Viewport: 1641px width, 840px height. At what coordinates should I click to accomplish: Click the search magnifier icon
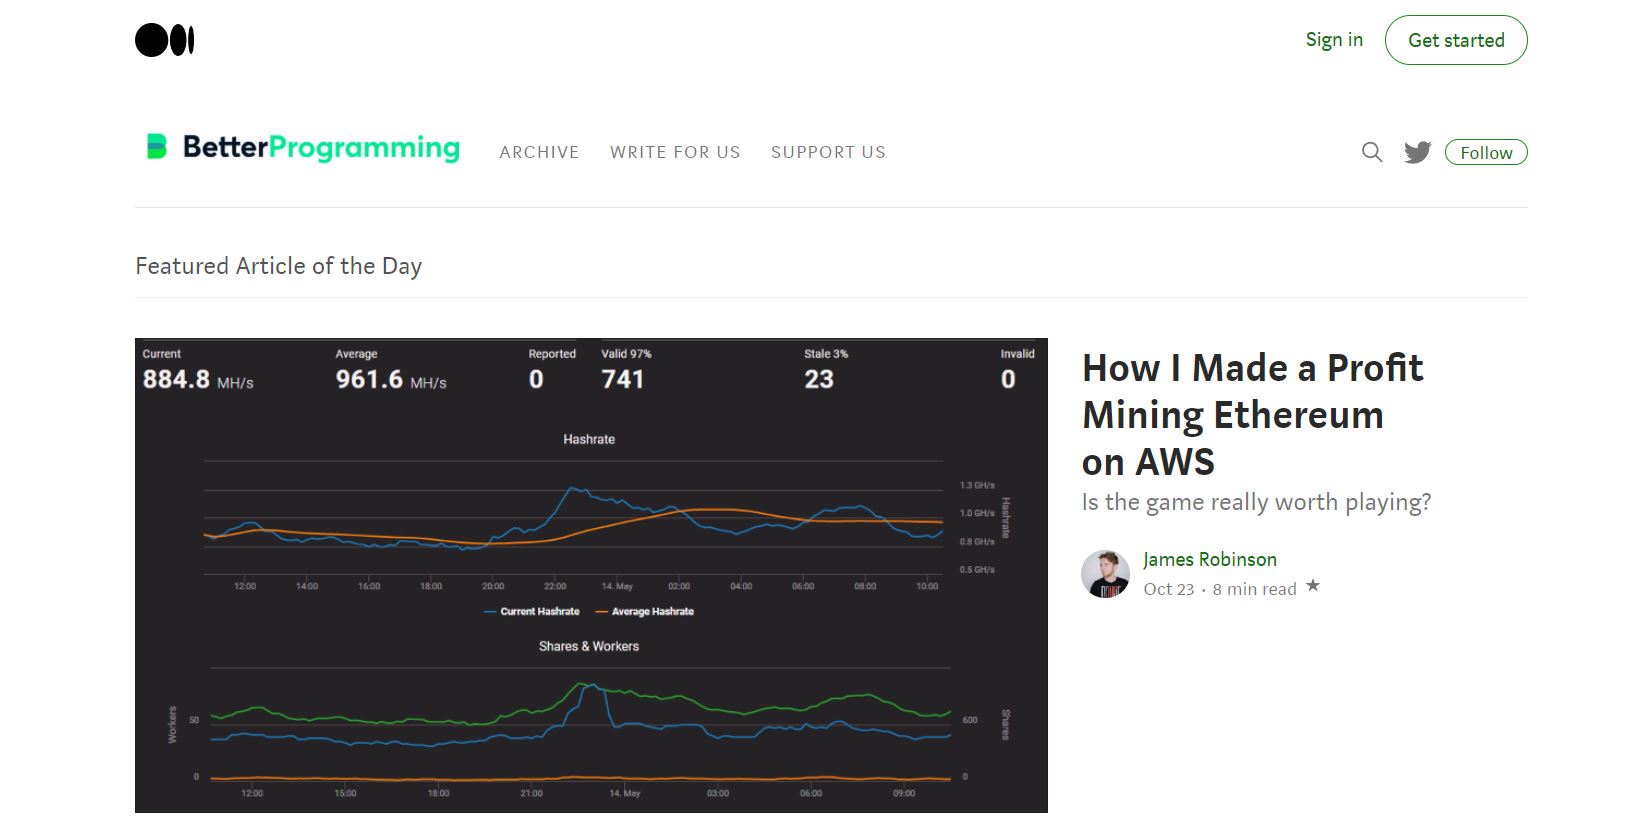pyautogui.click(x=1372, y=152)
